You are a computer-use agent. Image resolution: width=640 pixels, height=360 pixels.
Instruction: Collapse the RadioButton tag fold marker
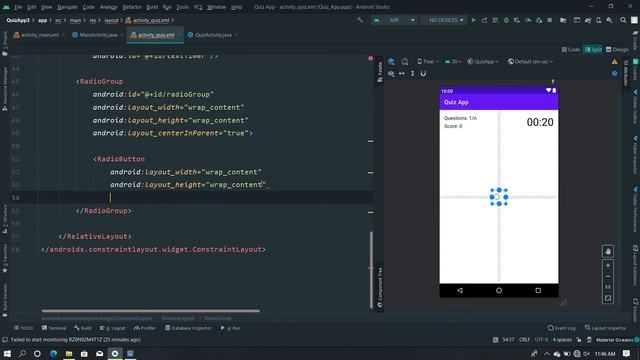point(38,159)
